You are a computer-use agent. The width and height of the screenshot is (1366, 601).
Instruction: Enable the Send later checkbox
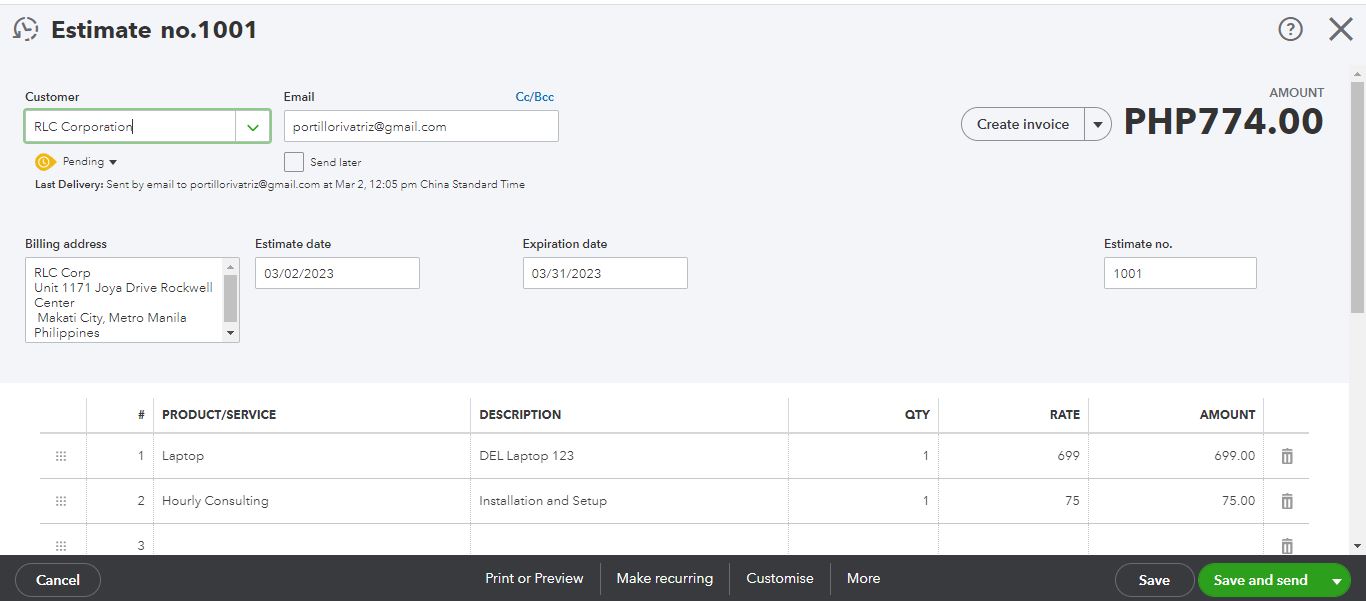click(294, 162)
